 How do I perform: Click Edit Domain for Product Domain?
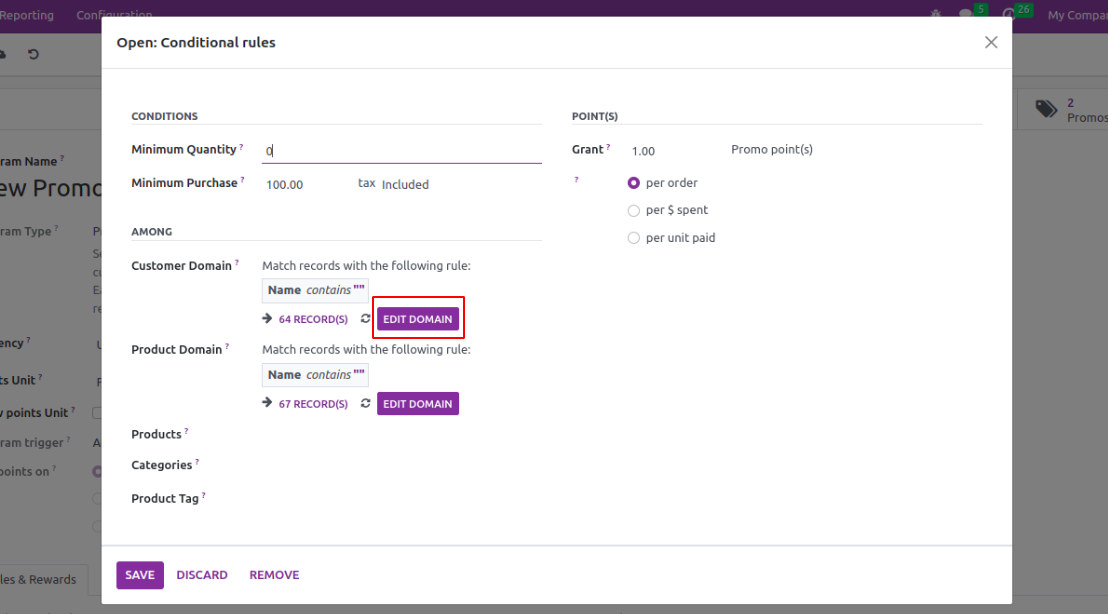(418, 404)
